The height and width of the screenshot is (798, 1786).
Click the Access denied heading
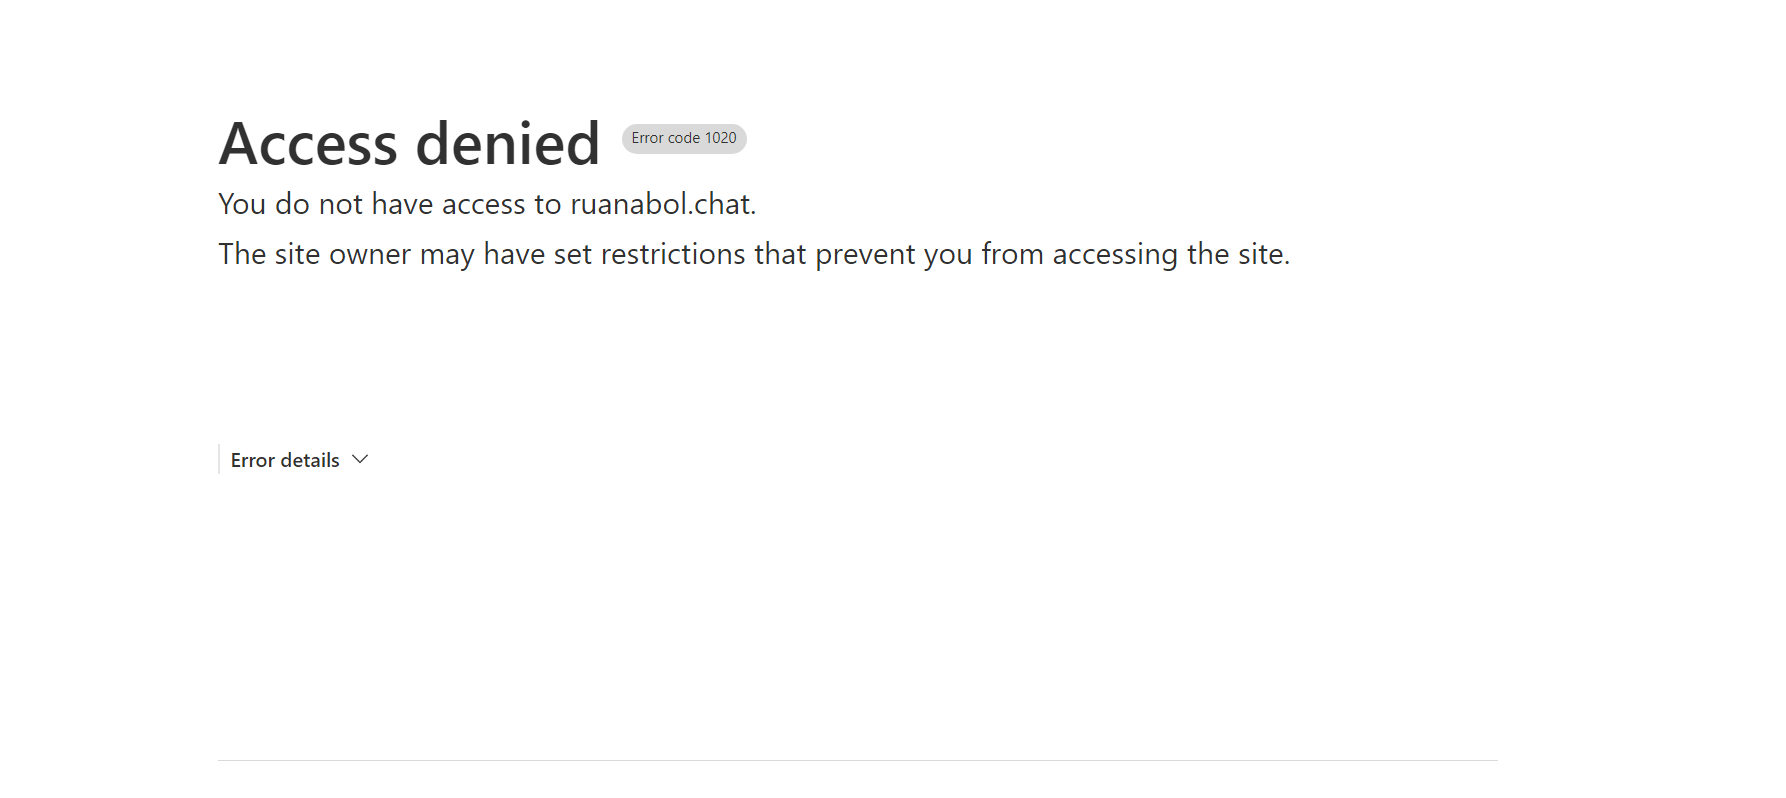[409, 144]
